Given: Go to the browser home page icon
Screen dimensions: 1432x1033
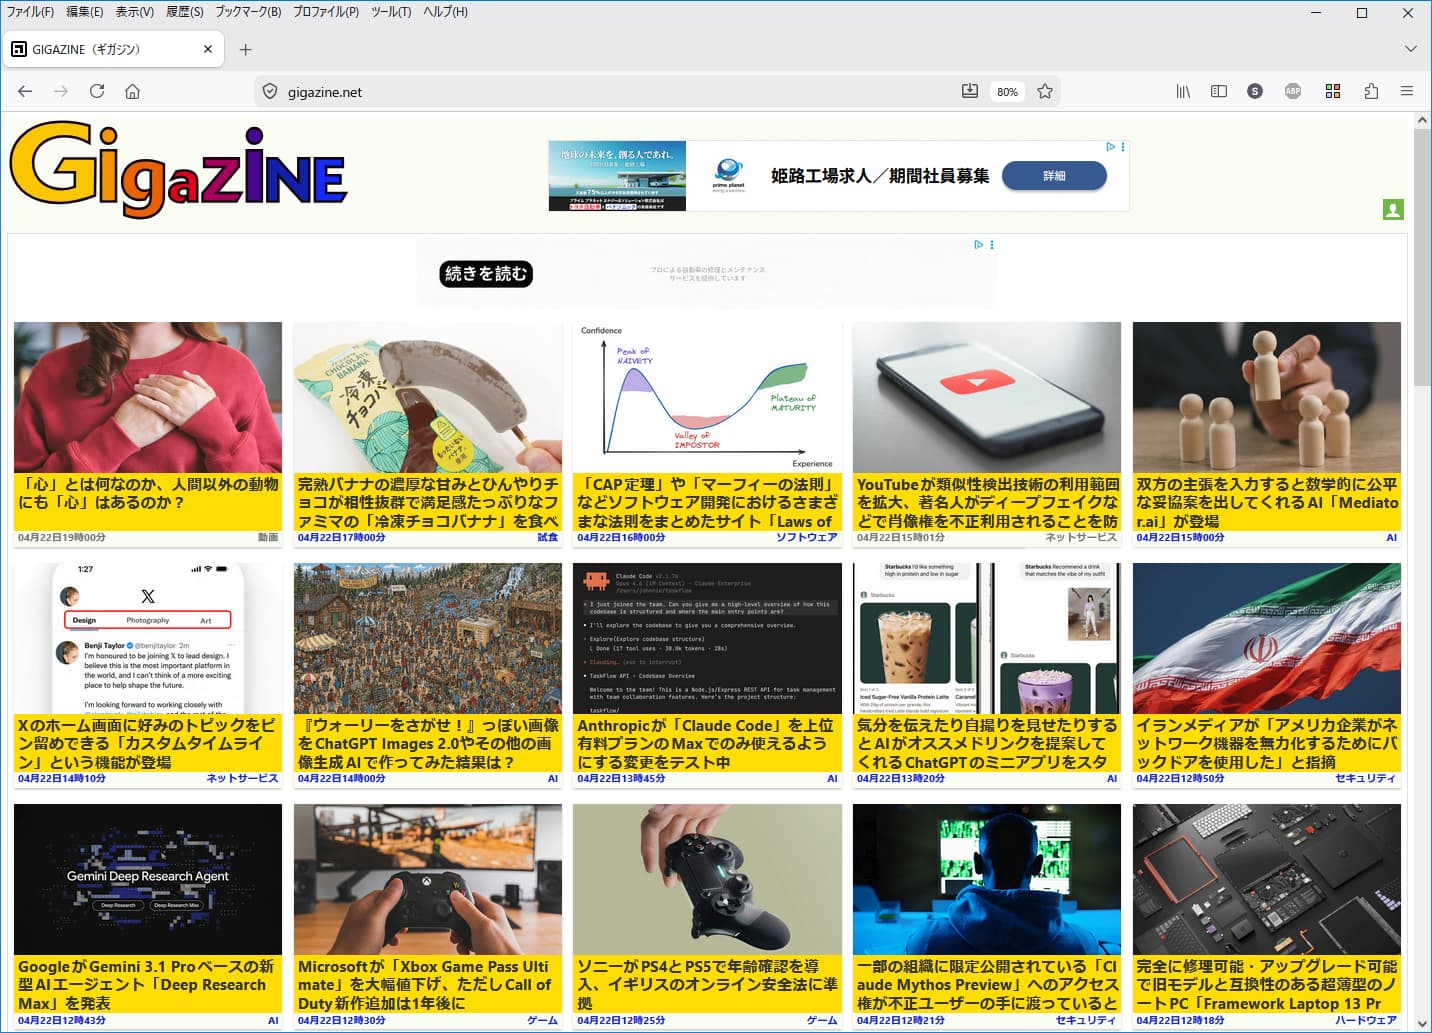Looking at the screenshot, I should pos(132,91).
